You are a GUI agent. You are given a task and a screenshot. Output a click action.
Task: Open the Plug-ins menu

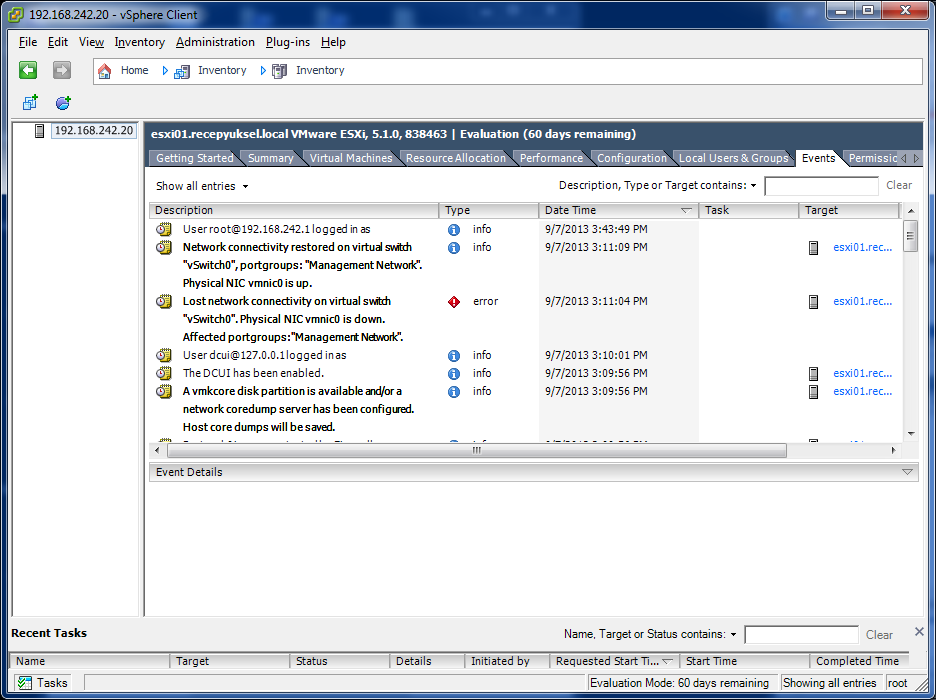[288, 42]
